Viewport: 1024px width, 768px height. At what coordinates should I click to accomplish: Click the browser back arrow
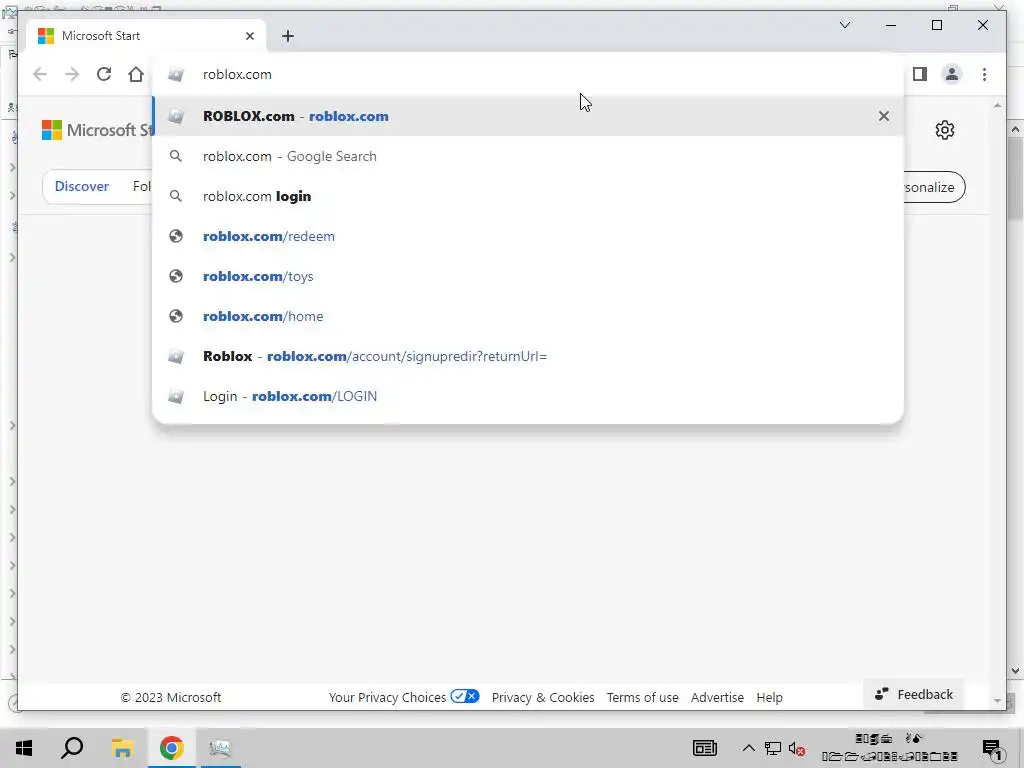pyautogui.click(x=40, y=74)
